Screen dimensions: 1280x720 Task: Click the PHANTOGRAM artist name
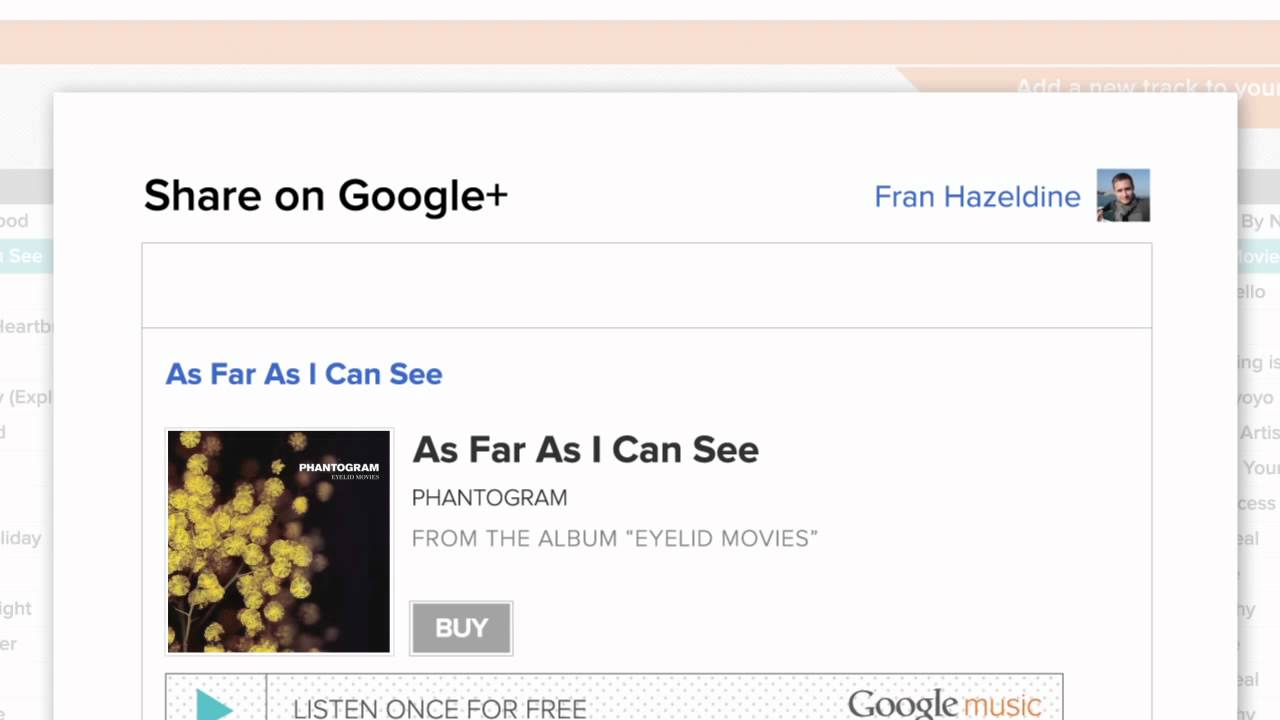pyautogui.click(x=489, y=498)
